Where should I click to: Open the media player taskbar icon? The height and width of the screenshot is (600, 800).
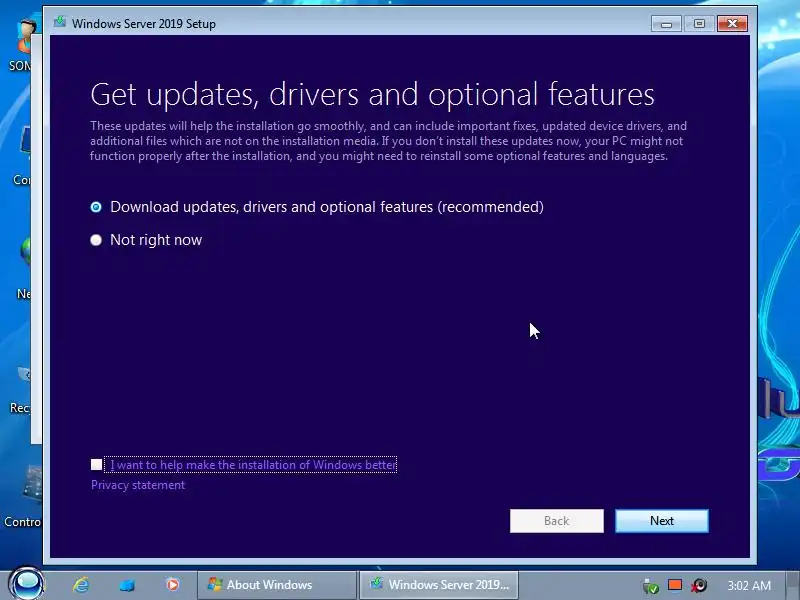tap(173, 585)
